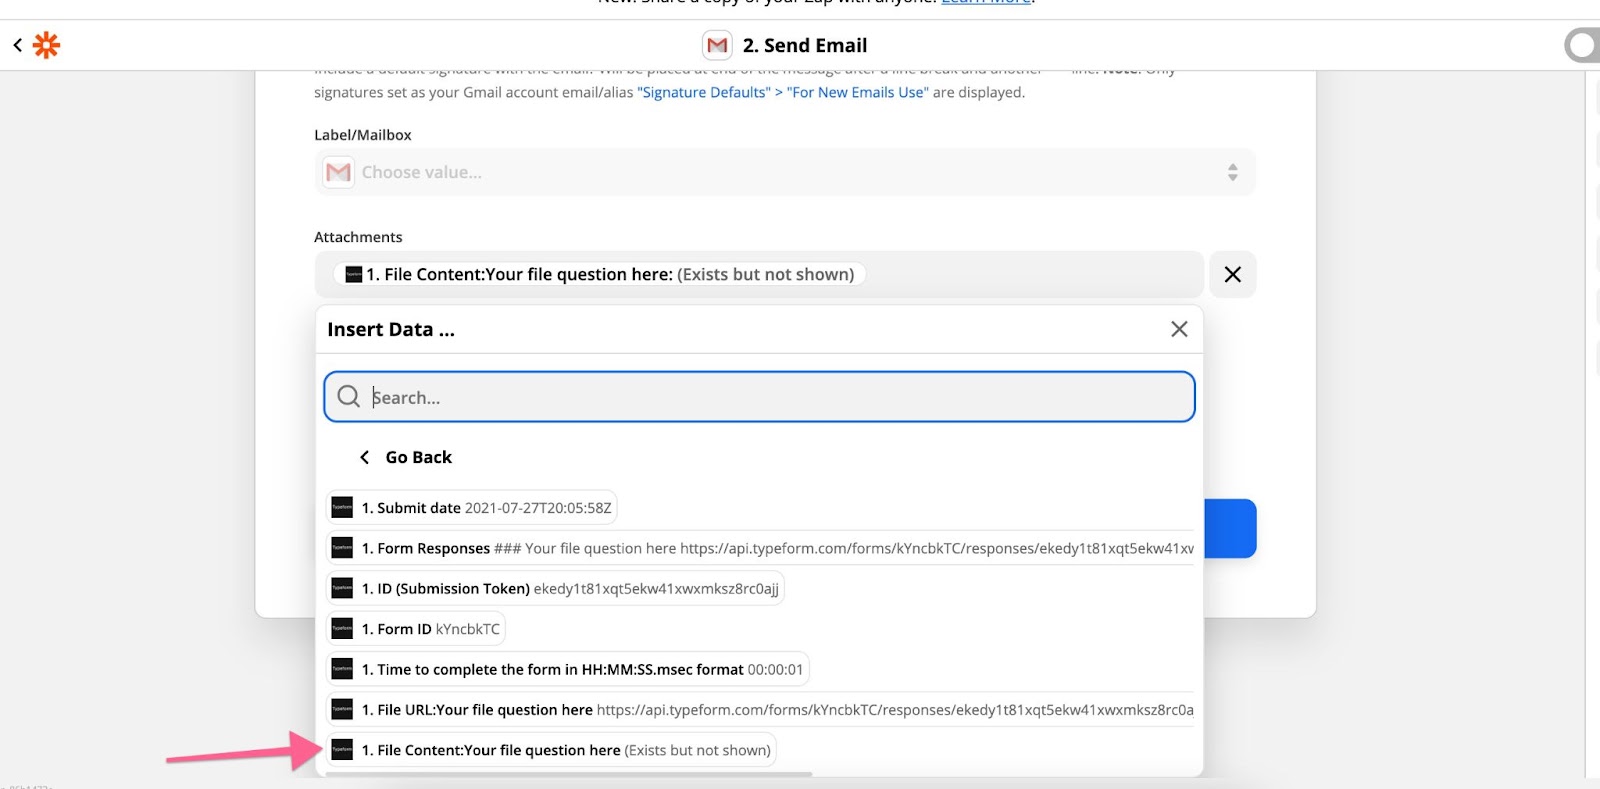Click Typeform icon in Attachments pill
The image size is (1600, 789).
tap(353, 274)
